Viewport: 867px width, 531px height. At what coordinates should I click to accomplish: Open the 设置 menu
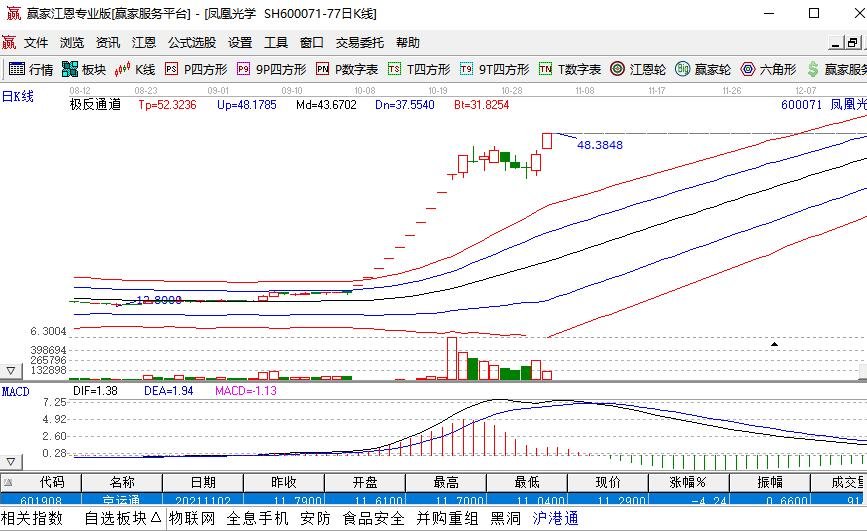point(240,43)
